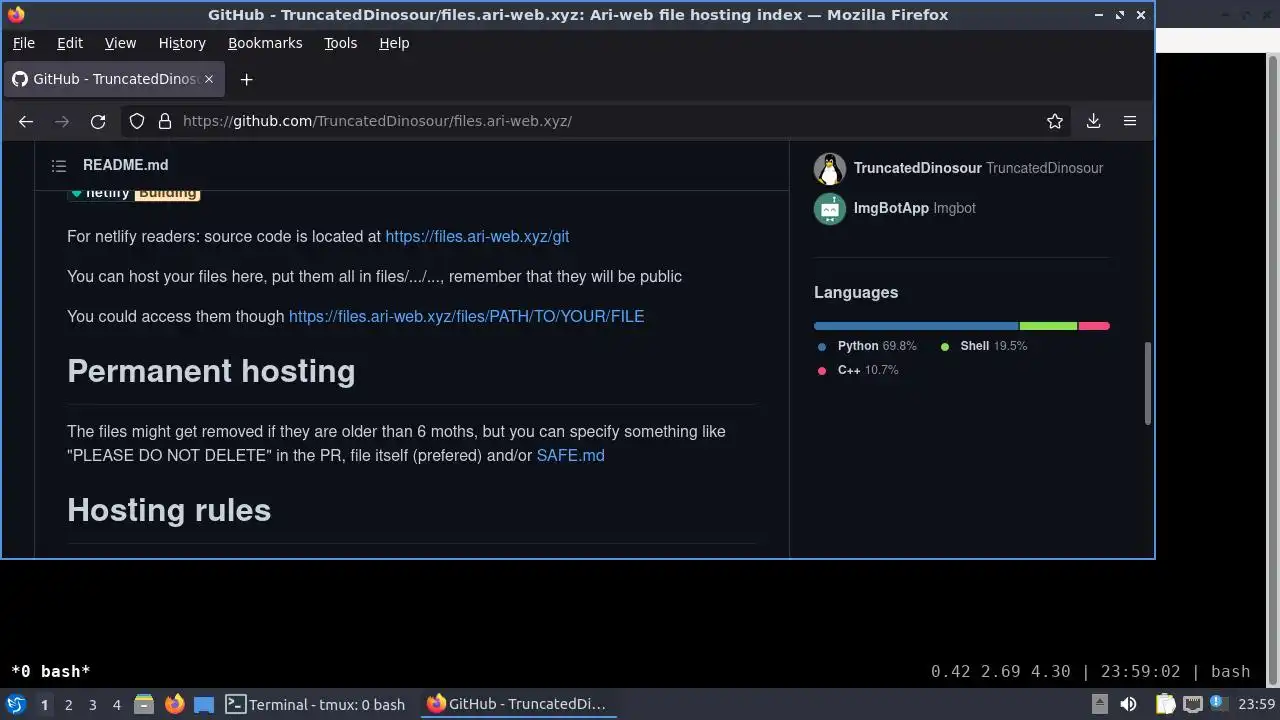1280x720 pixels.
Task: Launch the file manager from the taskbar
Action: click(144, 704)
